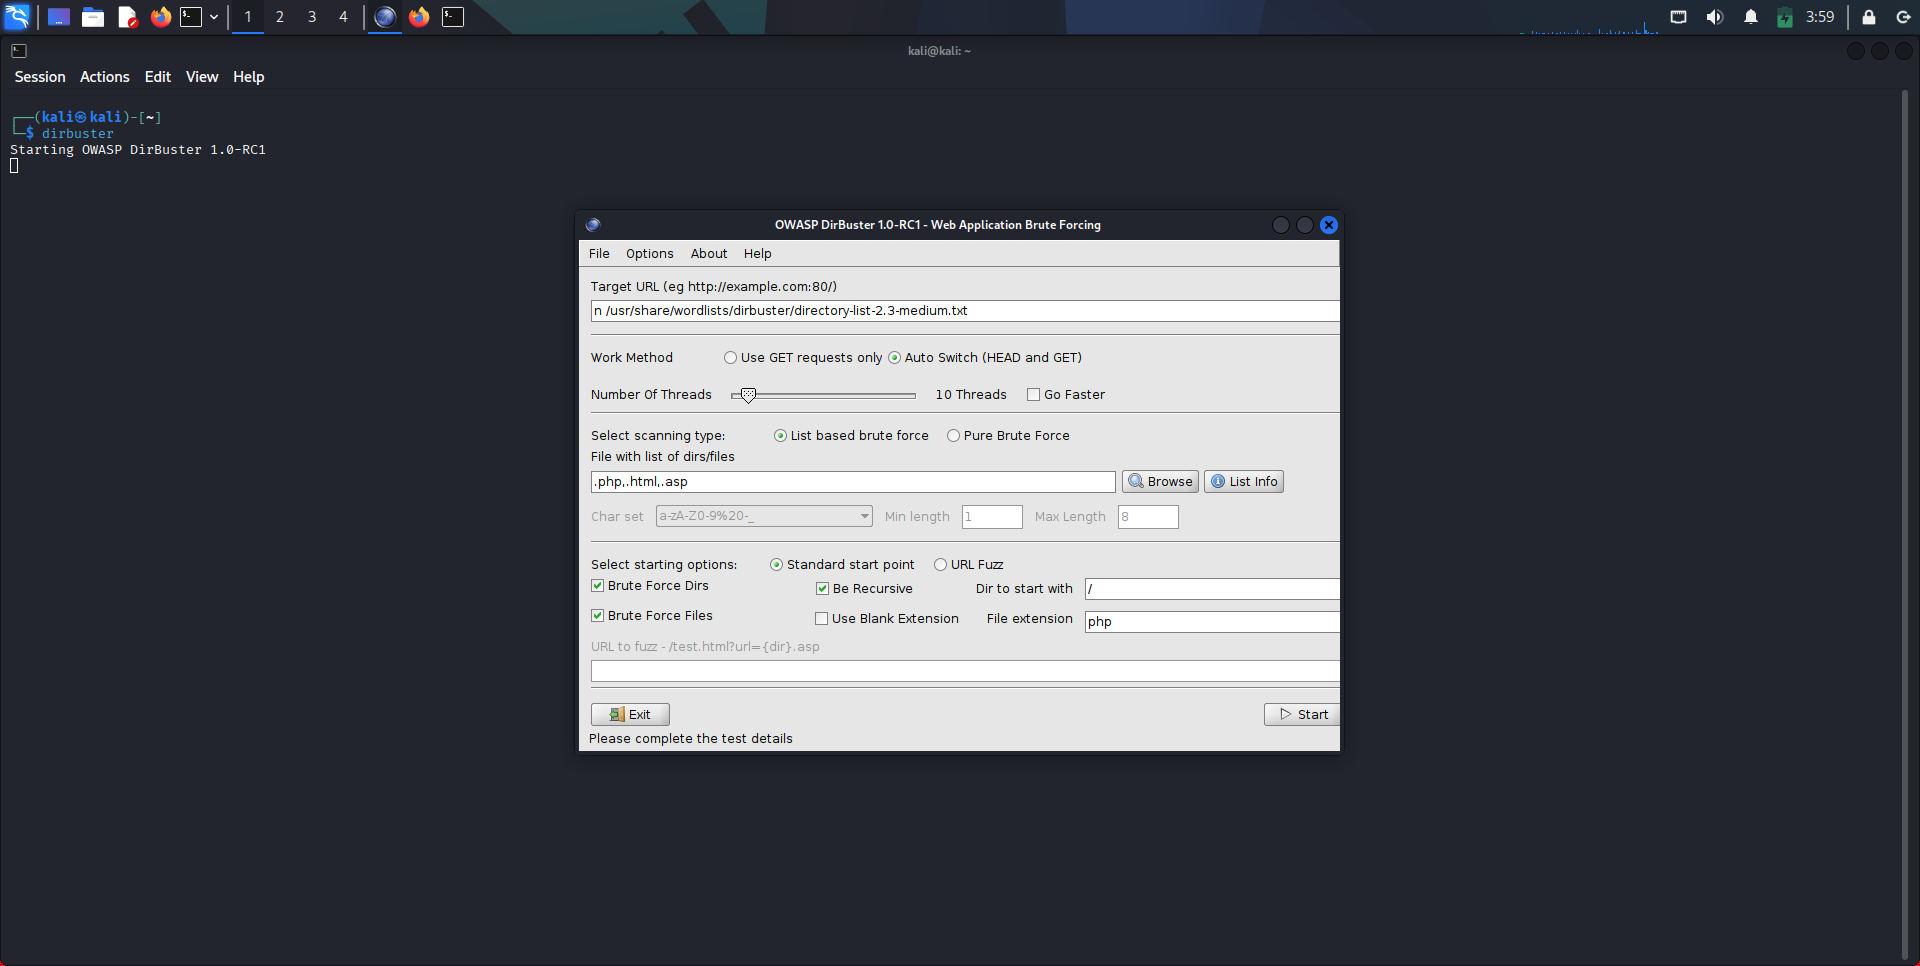Open DirBuster's Help menu
The width and height of the screenshot is (1920, 966).
(x=758, y=254)
